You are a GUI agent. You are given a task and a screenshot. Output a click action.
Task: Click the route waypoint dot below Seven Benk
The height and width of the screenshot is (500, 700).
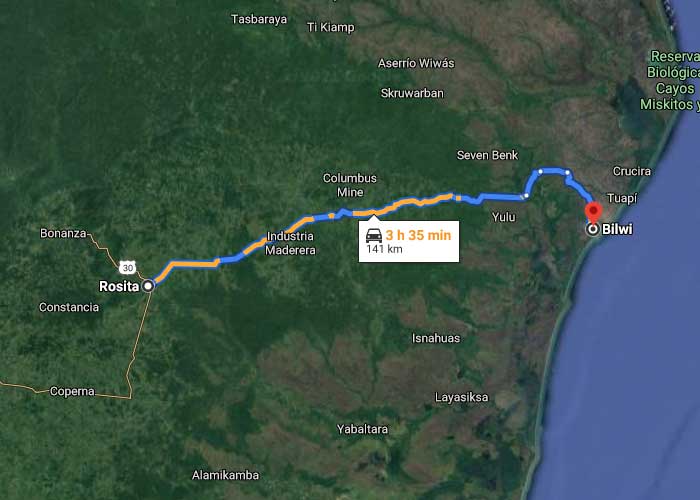pyautogui.click(x=540, y=171)
